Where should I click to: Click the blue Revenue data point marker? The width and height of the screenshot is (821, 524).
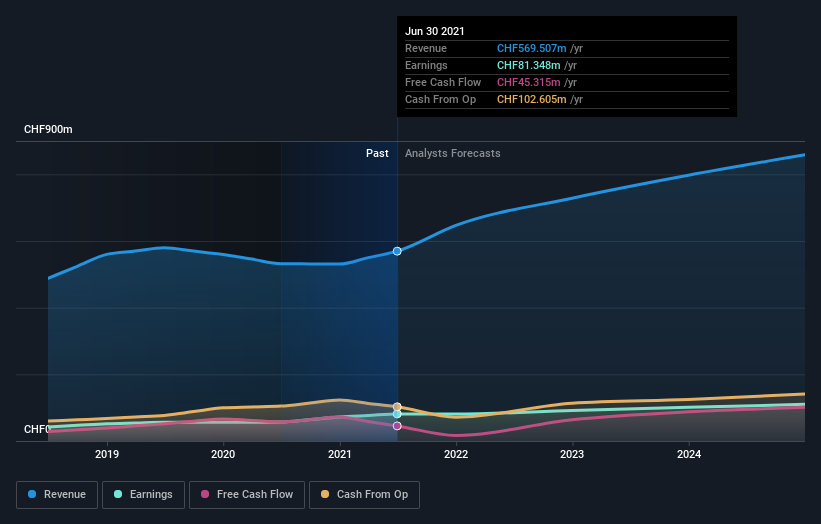pos(397,251)
